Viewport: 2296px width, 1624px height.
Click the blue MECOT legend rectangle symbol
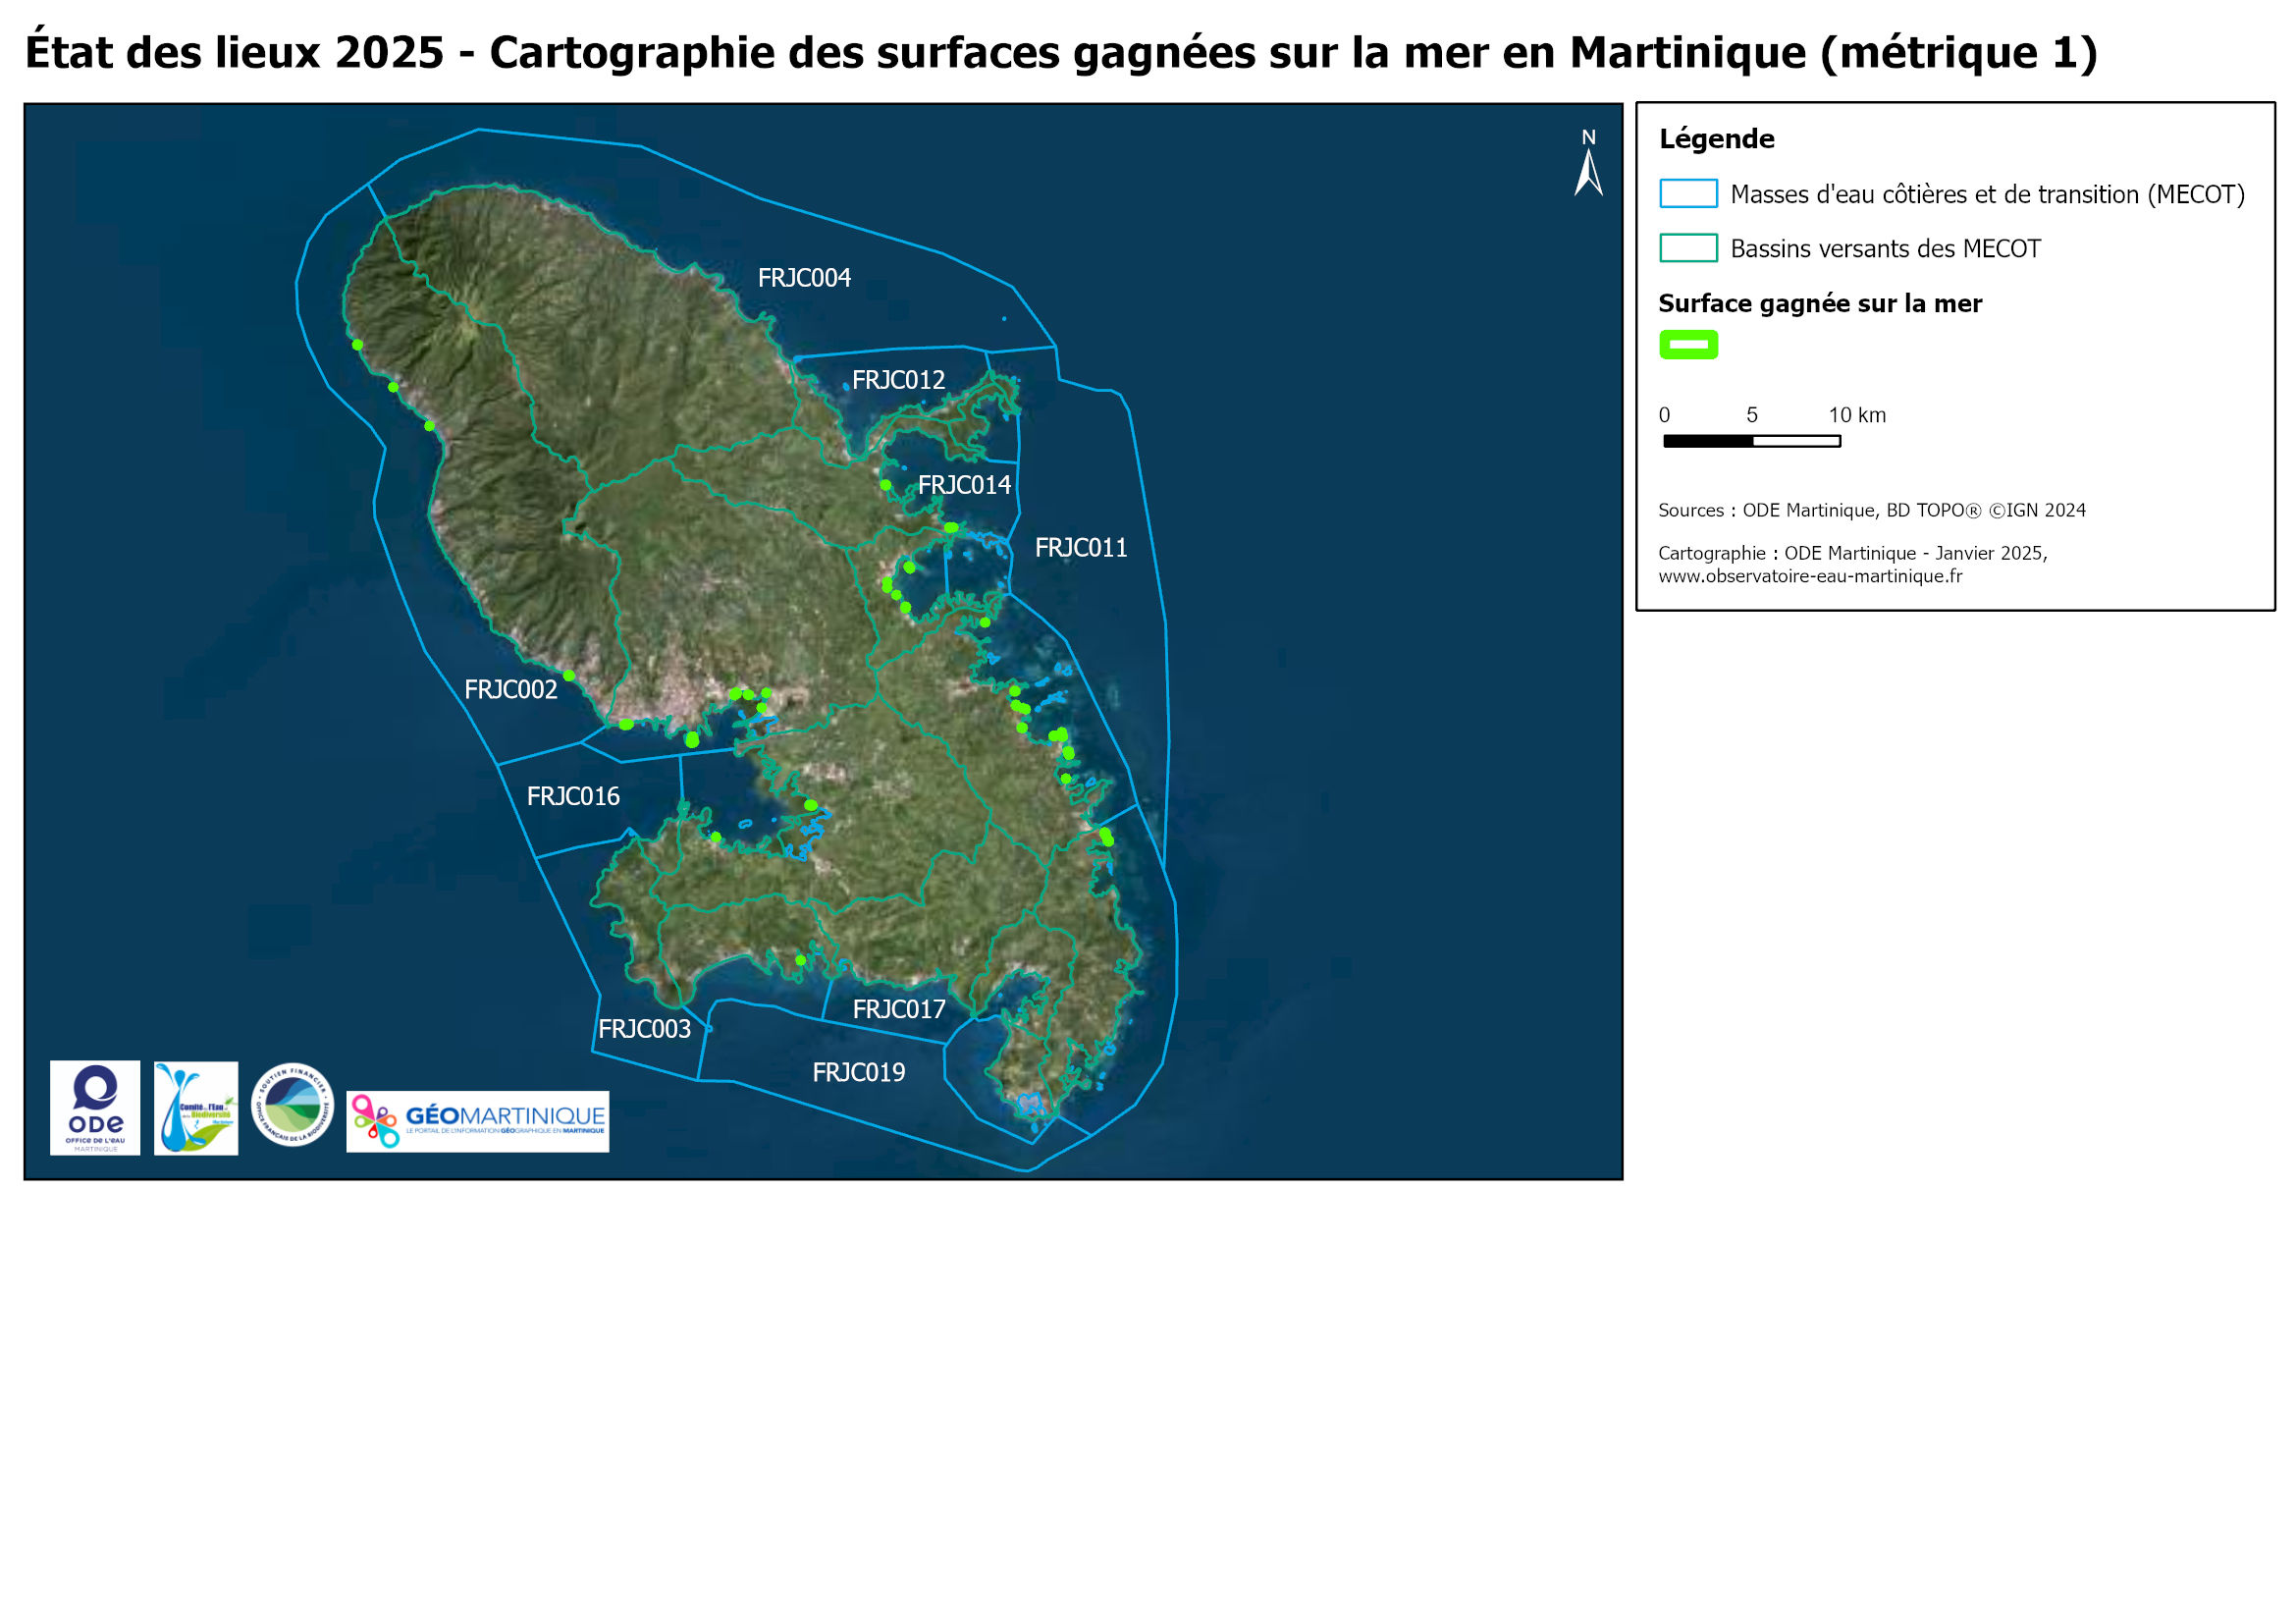pos(1688,193)
